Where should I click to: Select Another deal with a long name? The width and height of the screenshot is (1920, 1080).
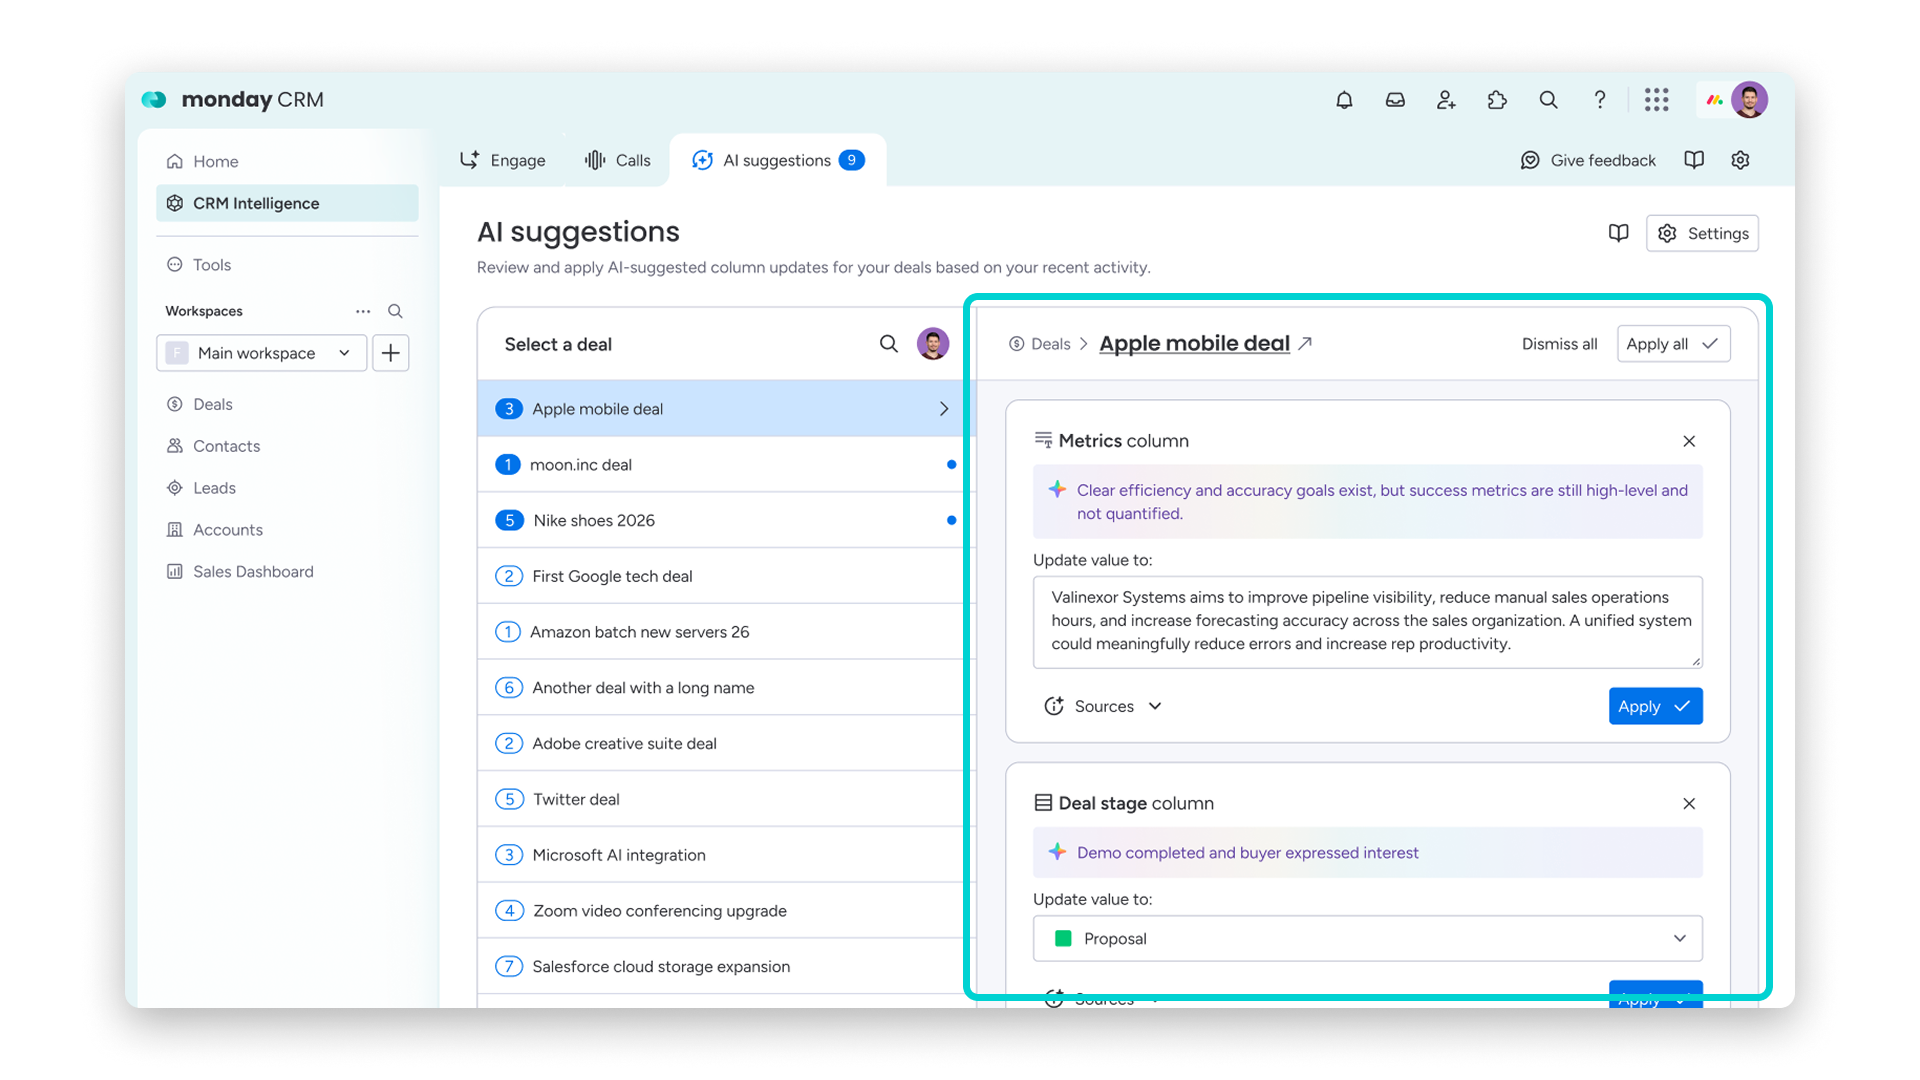point(720,688)
